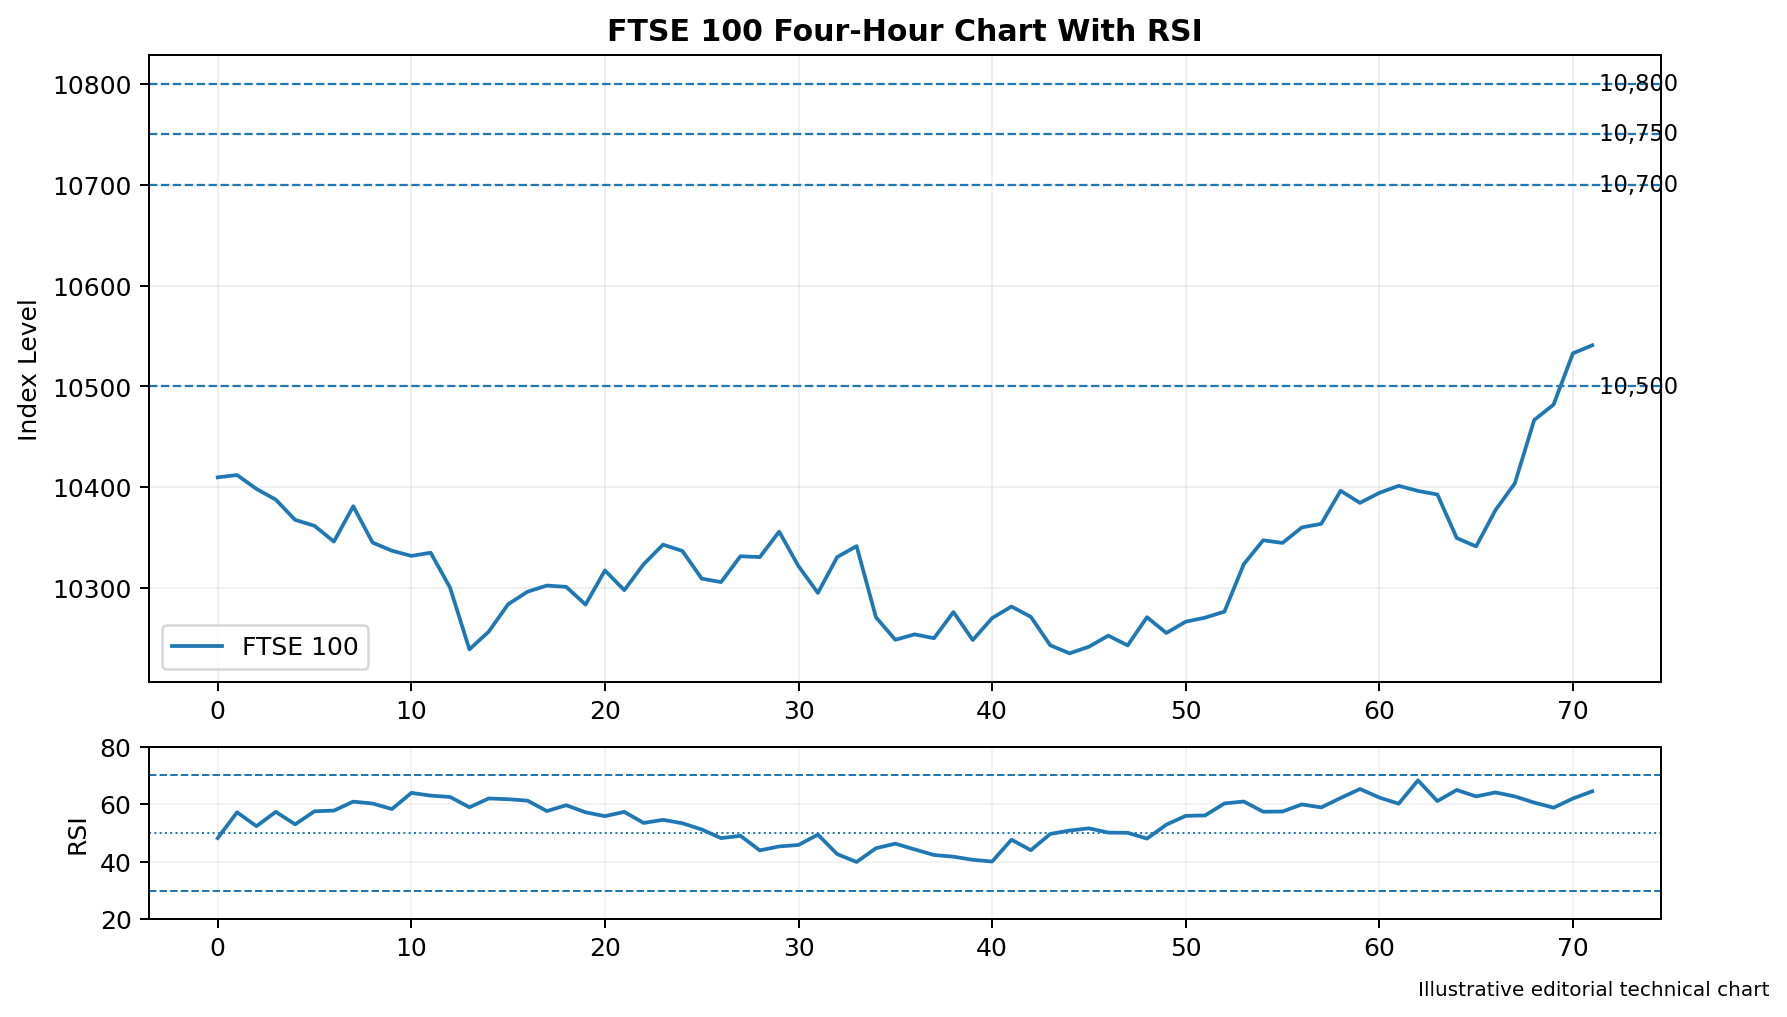Click the 60 tick on the RSI y-axis
The width and height of the screenshot is (1787, 1017).
(x=118, y=805)
